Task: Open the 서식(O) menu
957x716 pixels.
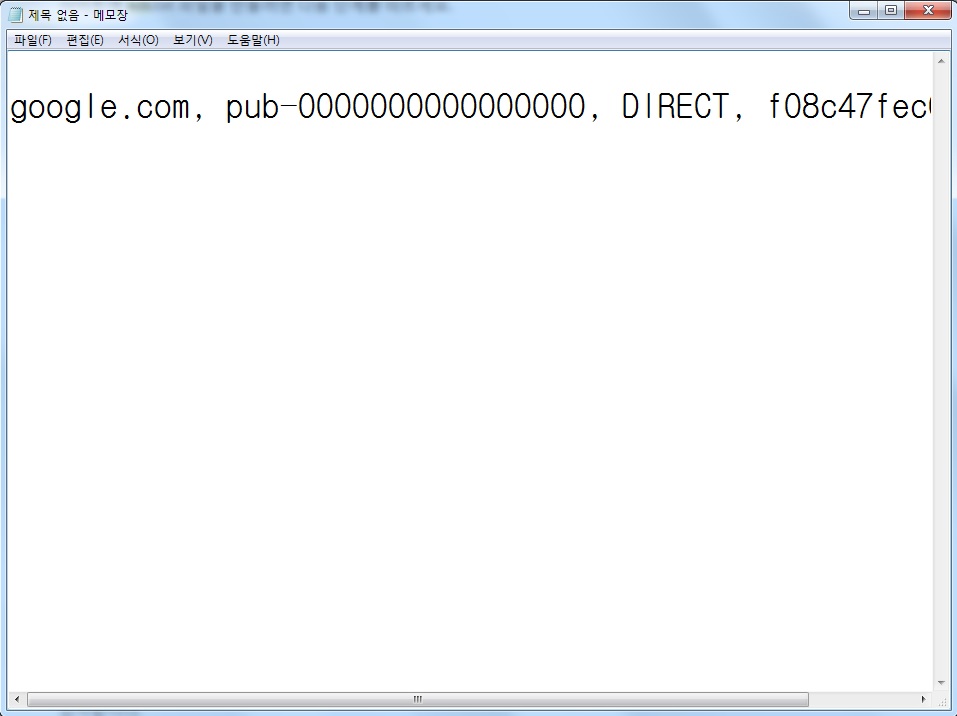Action: click(x=139, y=40)
